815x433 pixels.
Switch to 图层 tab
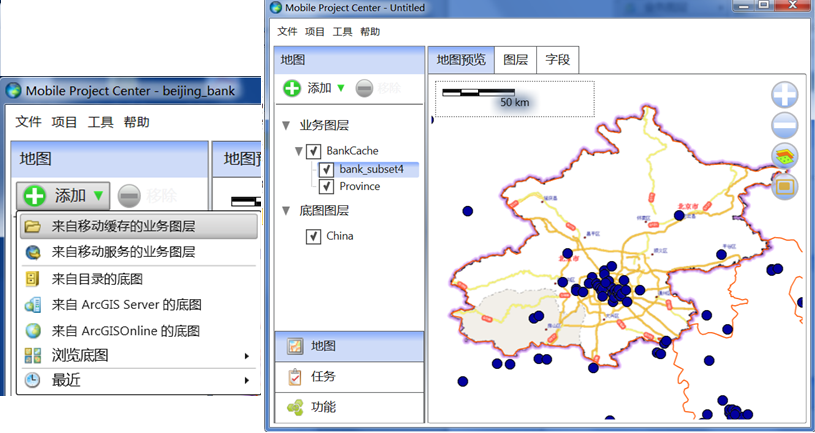(x=516, y=60)
